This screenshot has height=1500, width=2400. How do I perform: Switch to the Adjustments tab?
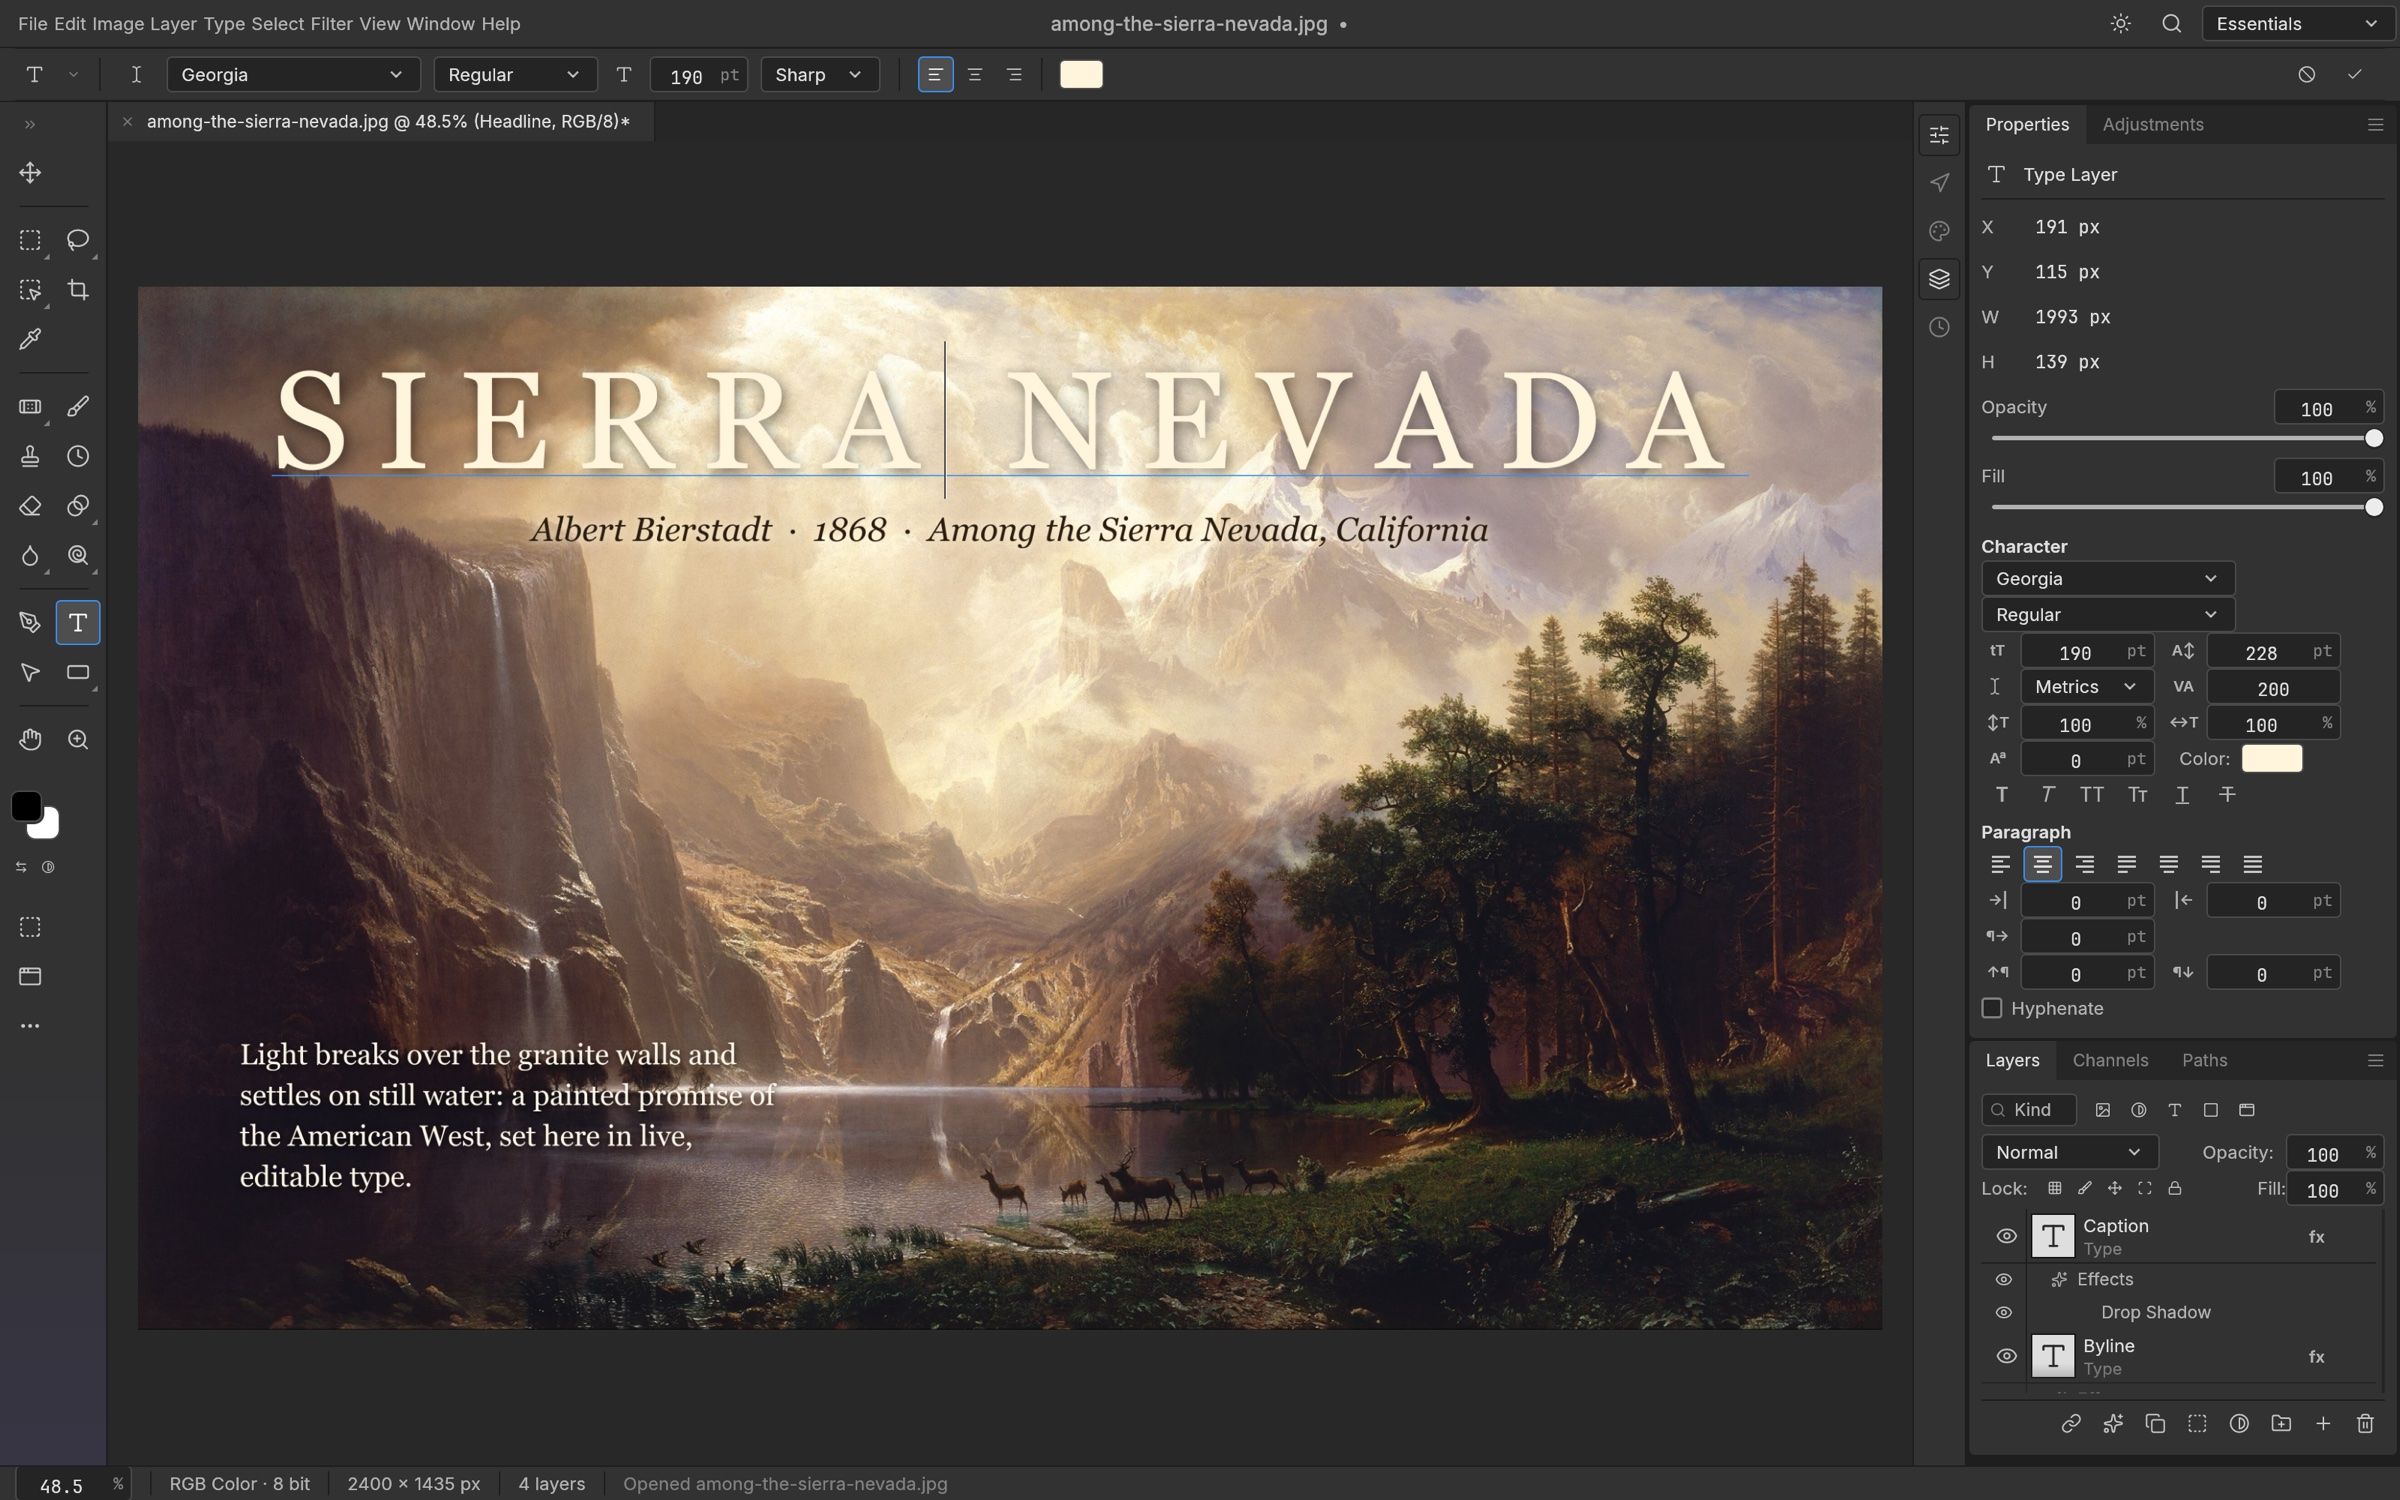2153,124
